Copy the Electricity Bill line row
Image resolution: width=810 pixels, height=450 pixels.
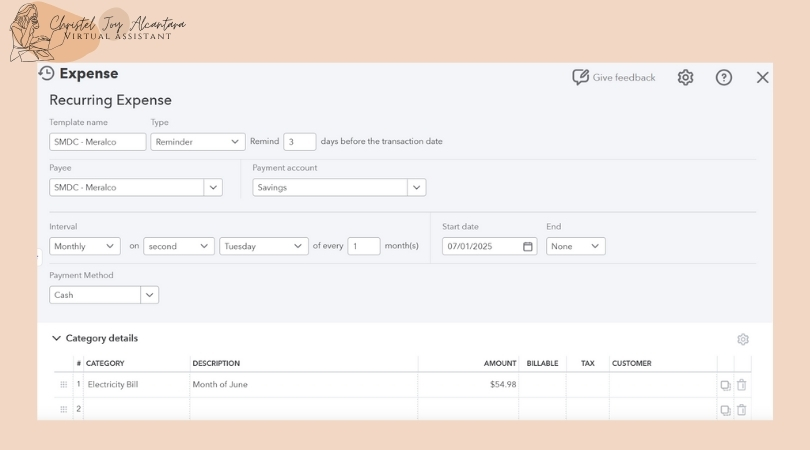[725, 385]
